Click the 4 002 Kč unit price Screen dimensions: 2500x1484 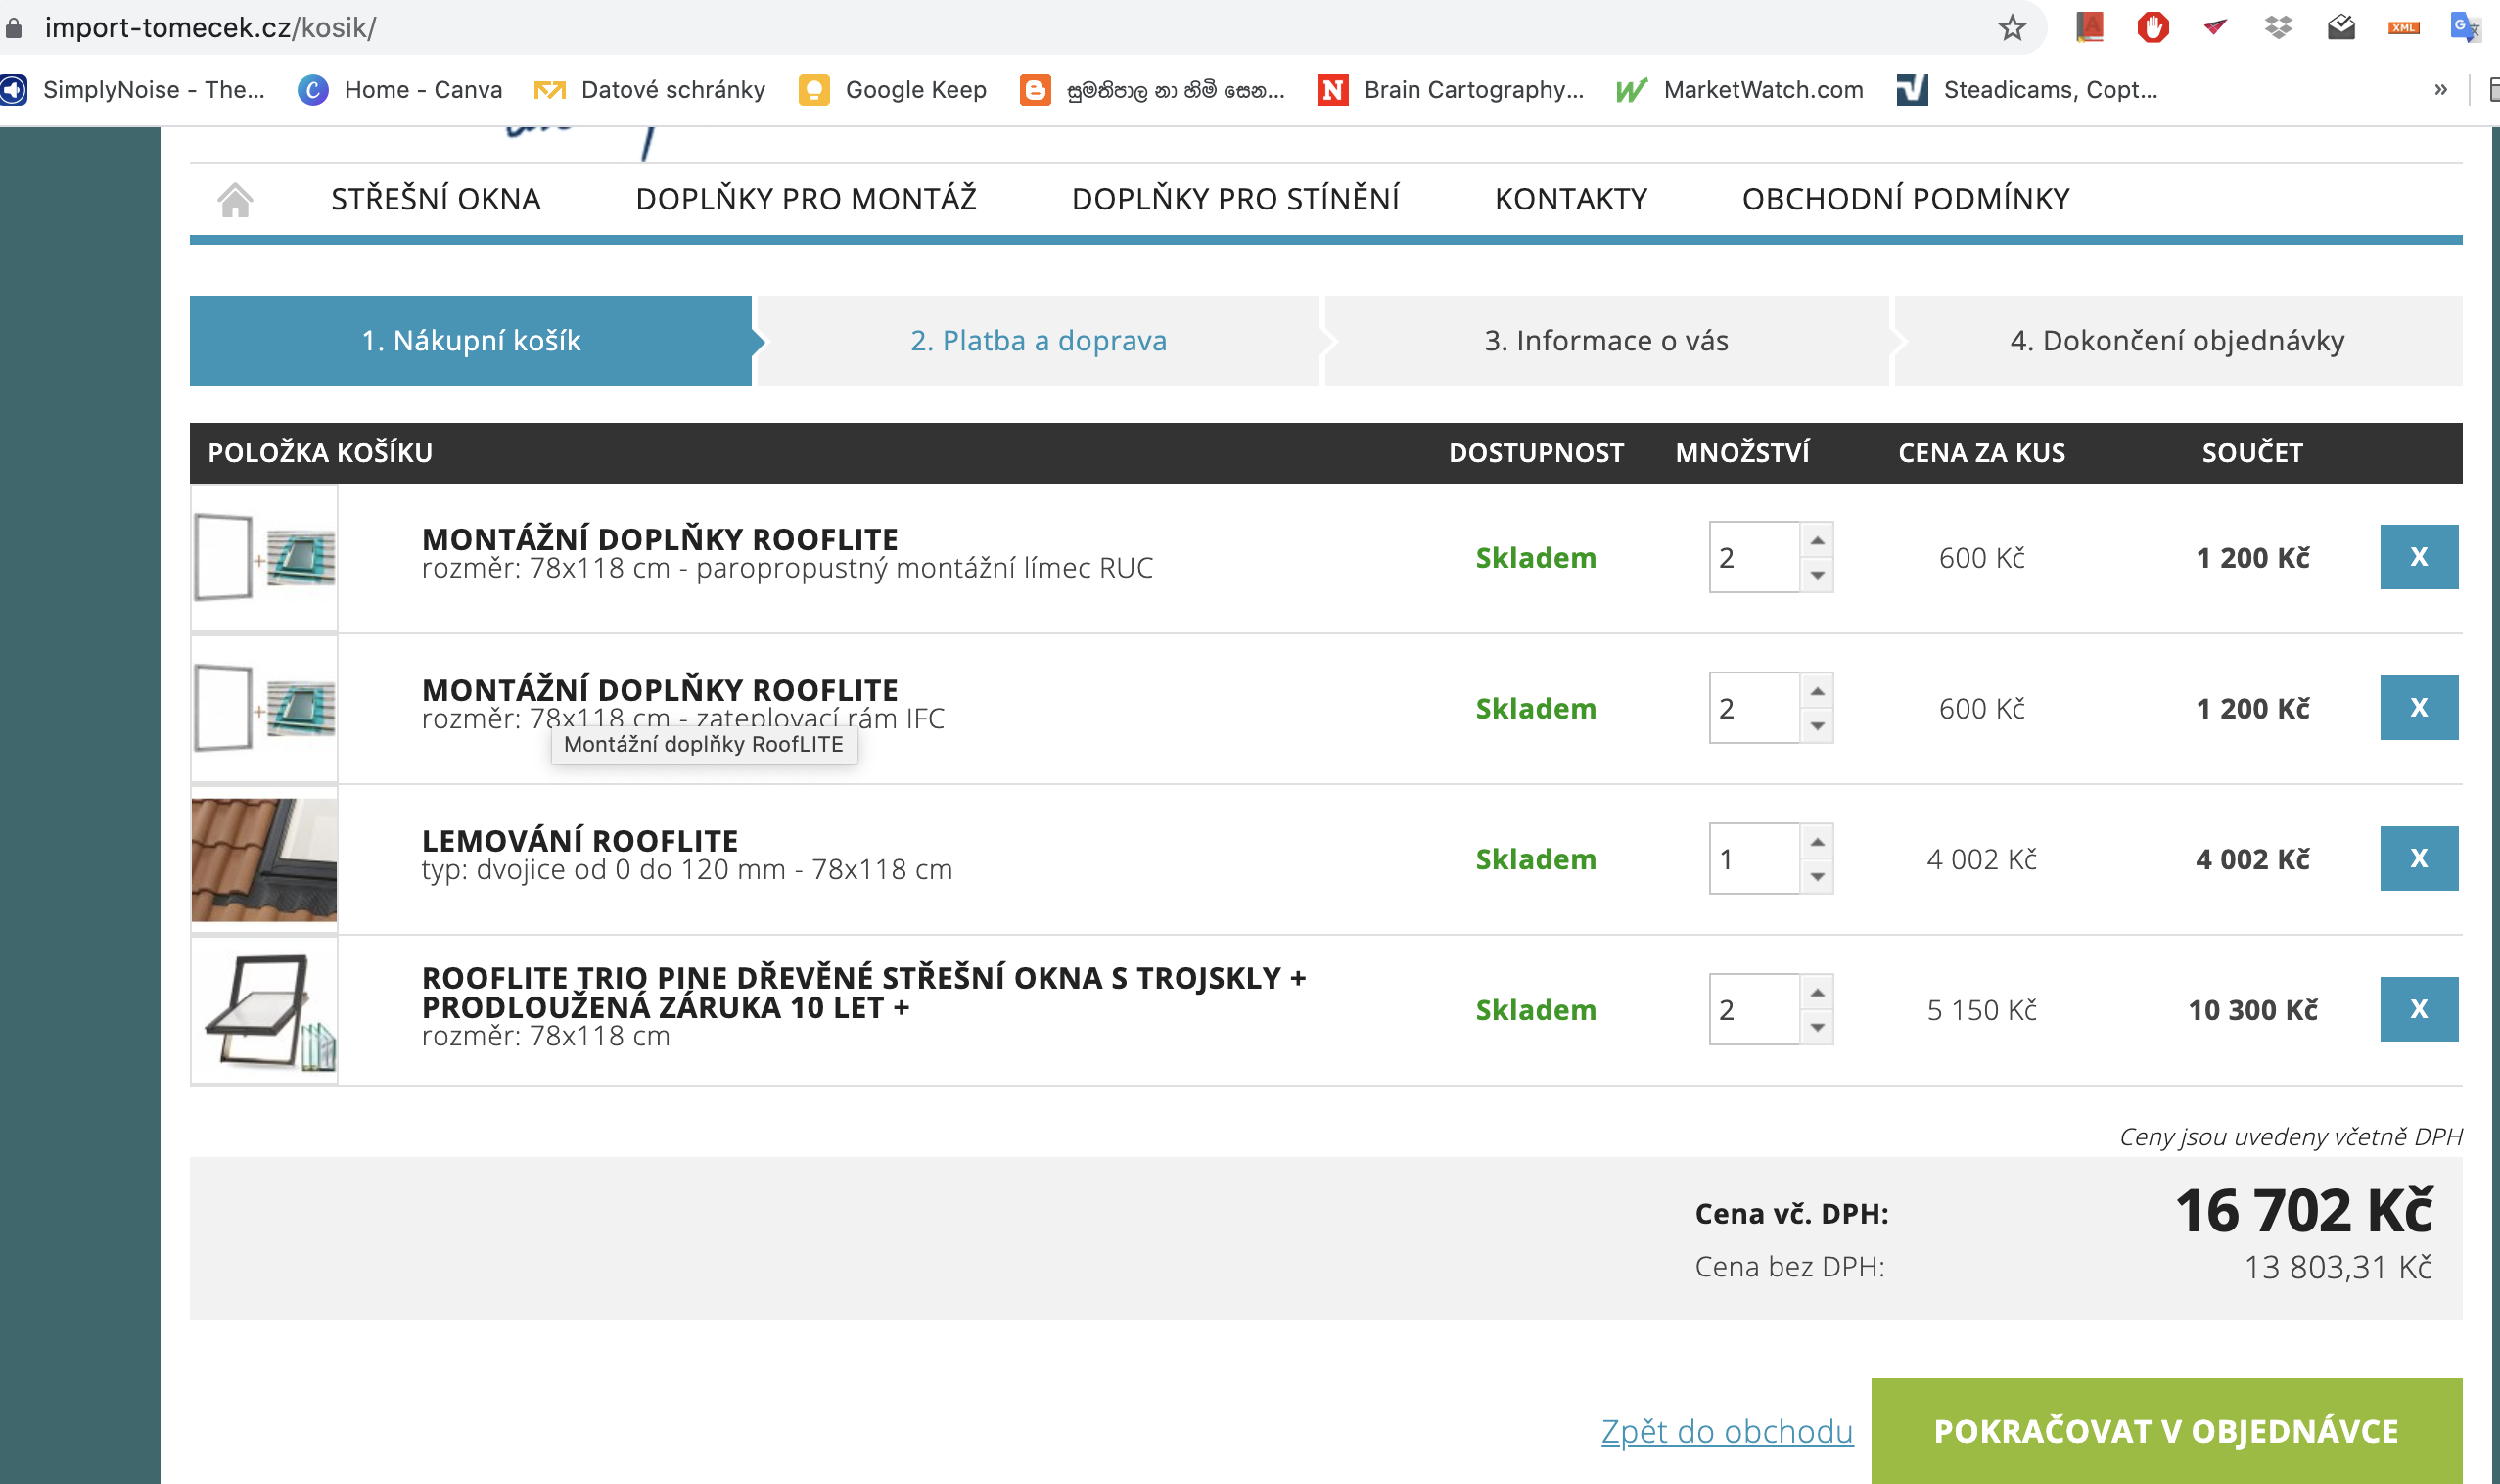click(1981, 859)
